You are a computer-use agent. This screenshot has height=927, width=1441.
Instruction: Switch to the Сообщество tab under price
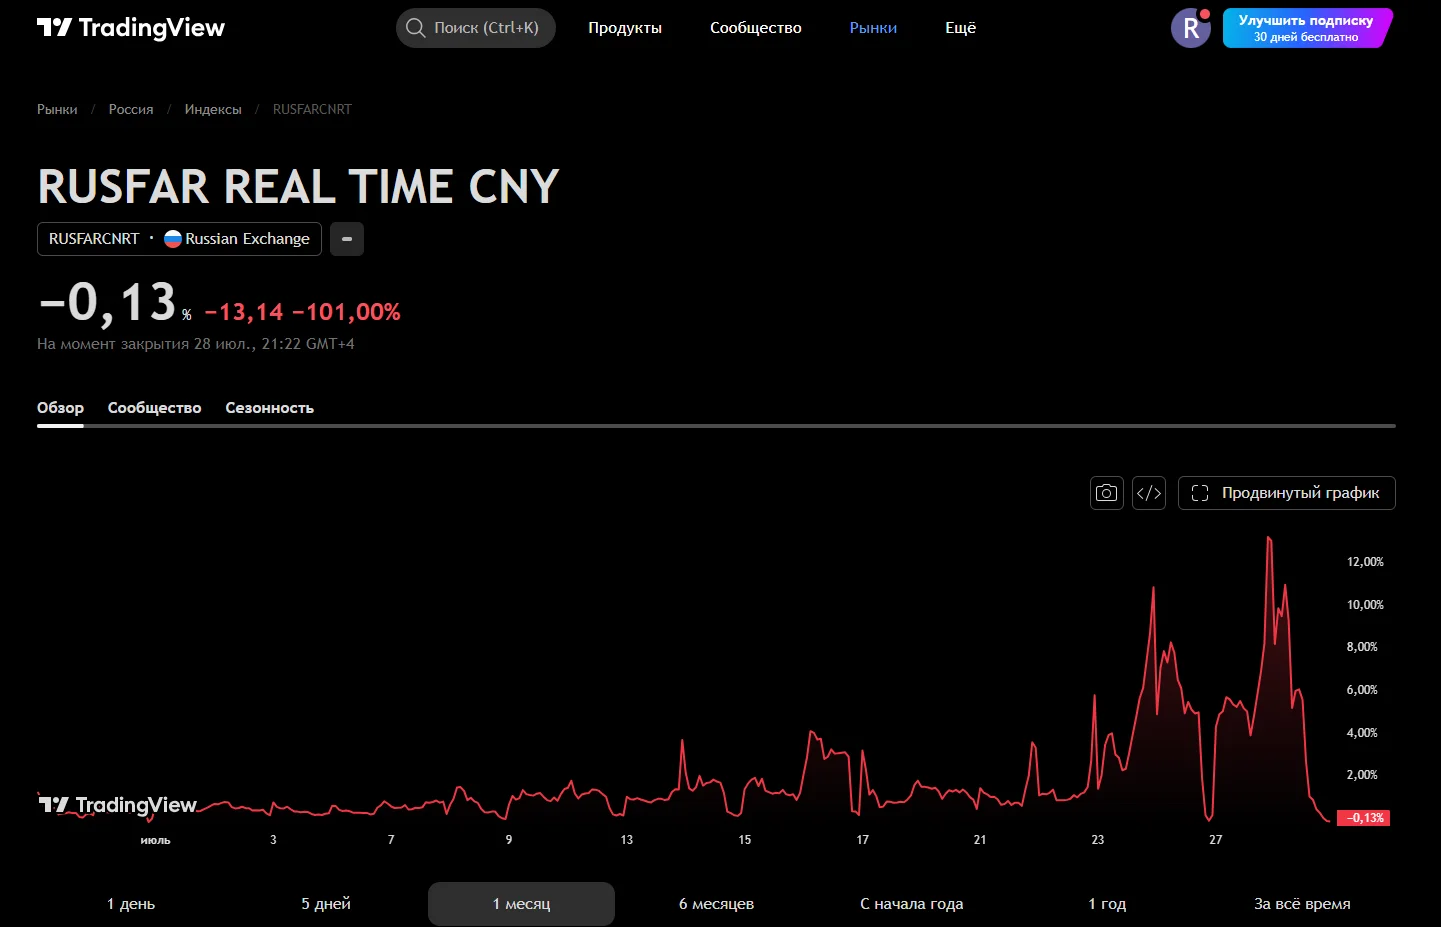coord(155,408)
